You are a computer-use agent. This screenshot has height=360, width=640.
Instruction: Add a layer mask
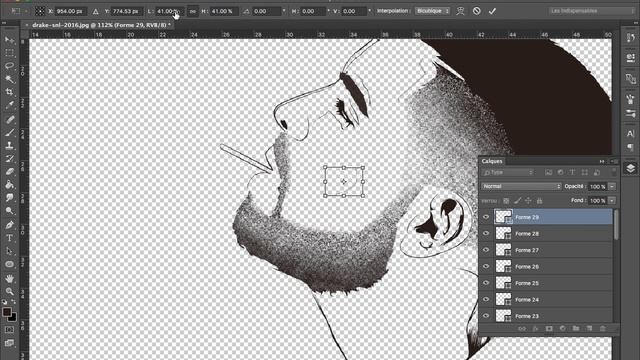(x=549, y=329)
